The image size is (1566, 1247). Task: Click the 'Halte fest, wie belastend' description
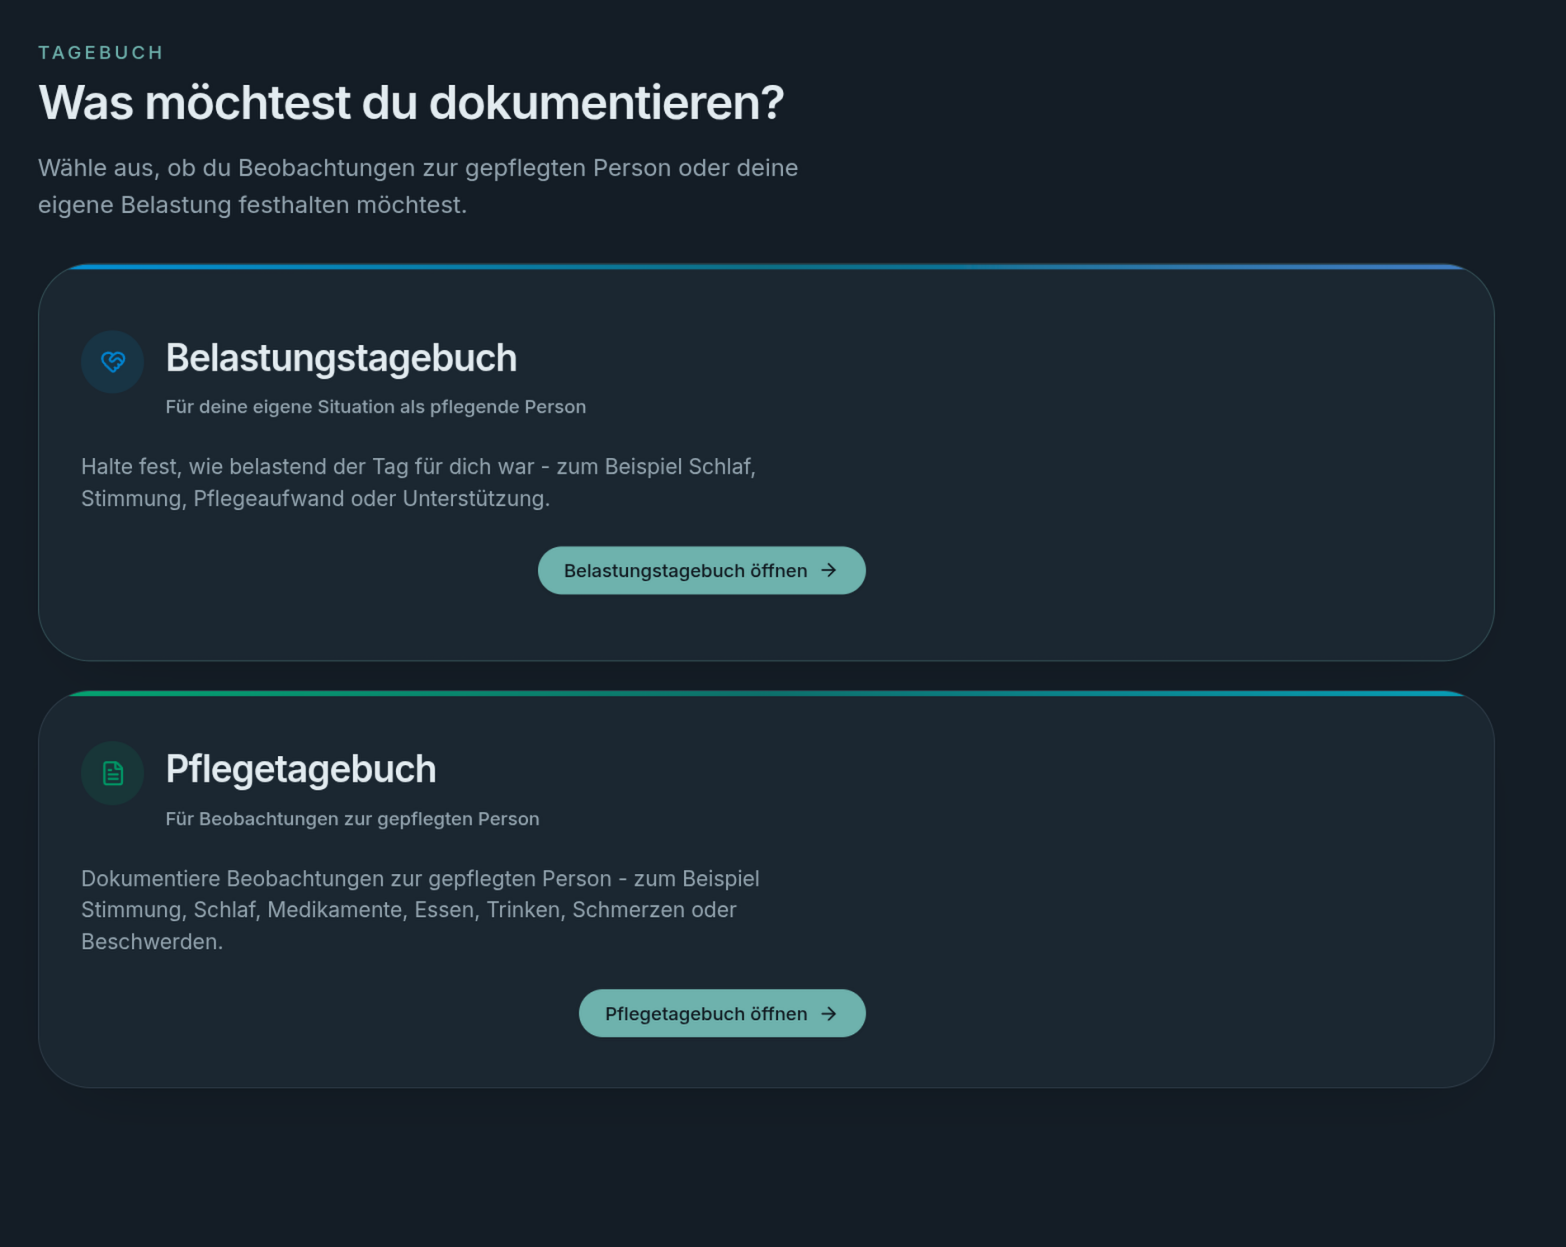(x=418, y=482)
